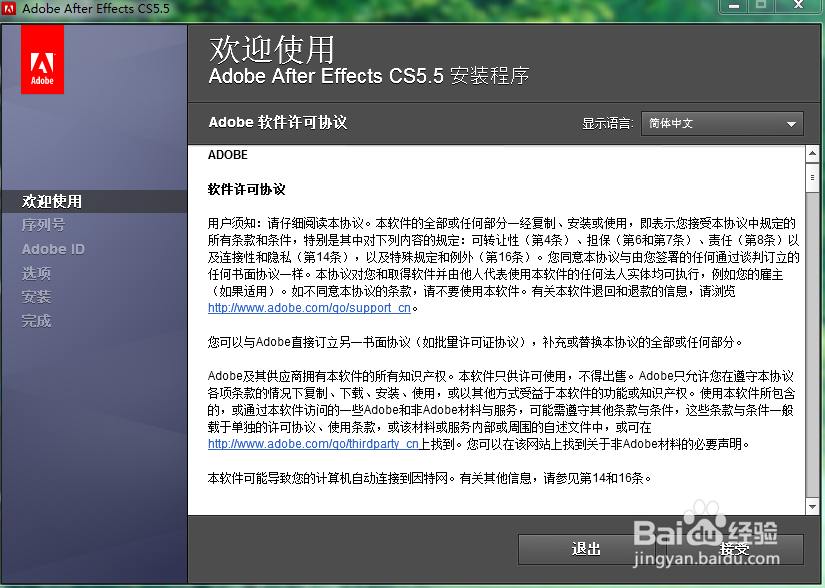Click the Adobe logo in sidebar
This screenshot has width=825, height=588.
coord(42,59)
